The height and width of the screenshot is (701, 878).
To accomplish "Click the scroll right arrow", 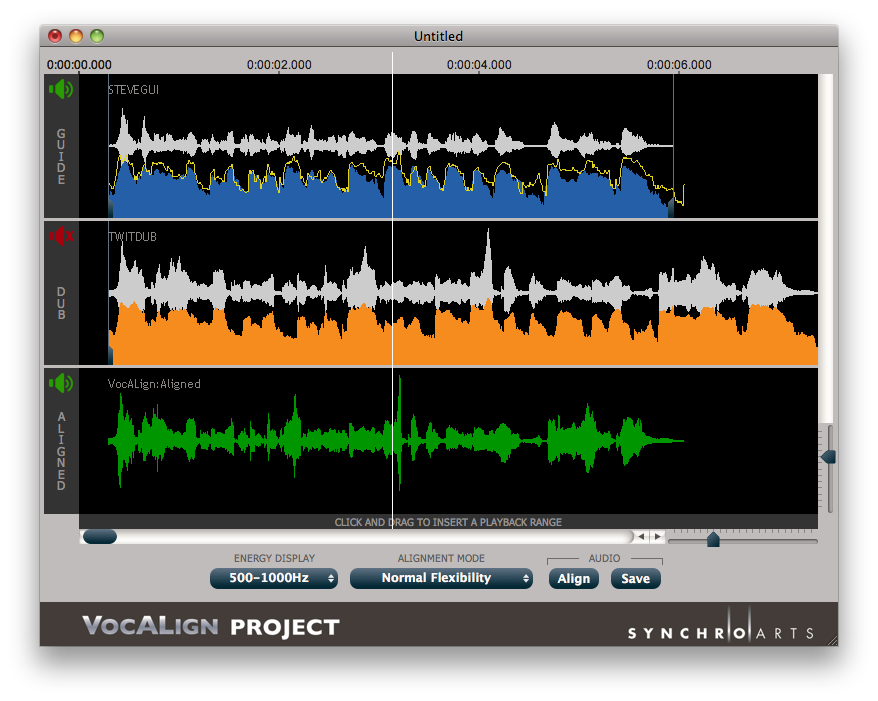I will point(657,537).
